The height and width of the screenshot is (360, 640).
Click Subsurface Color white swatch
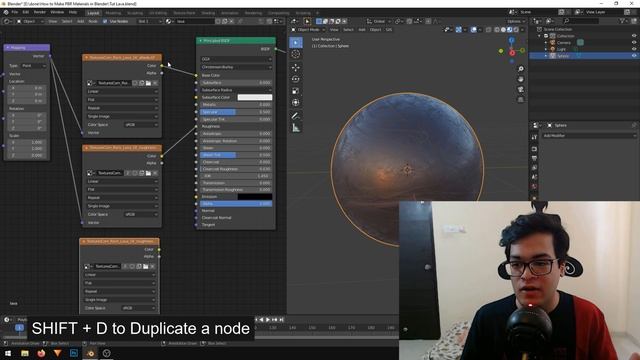[x=255, y=97]
